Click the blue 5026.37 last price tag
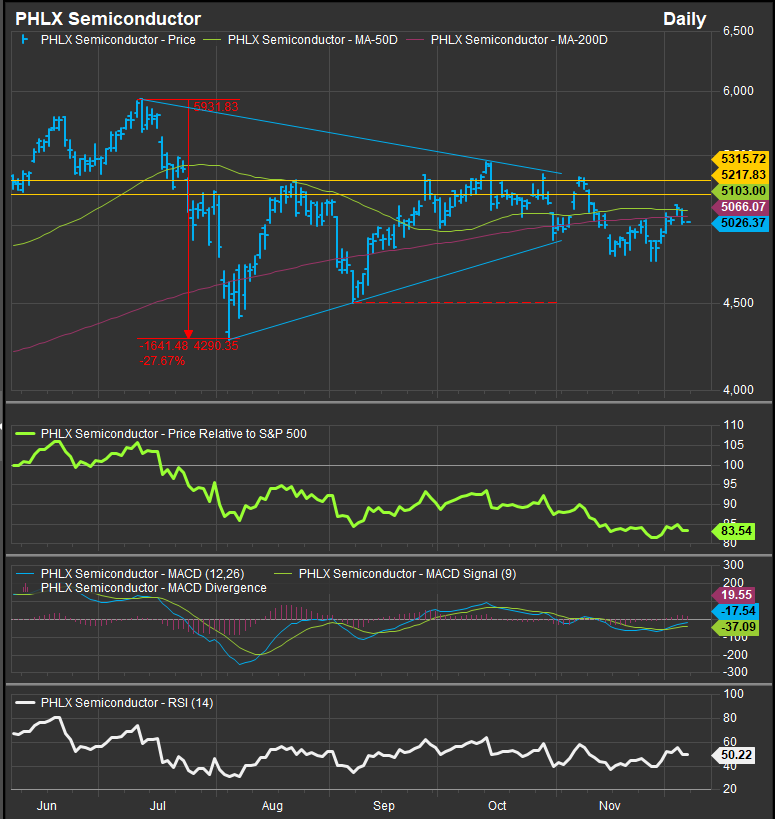This screenshot has height=819, width=775. point(742,223)
